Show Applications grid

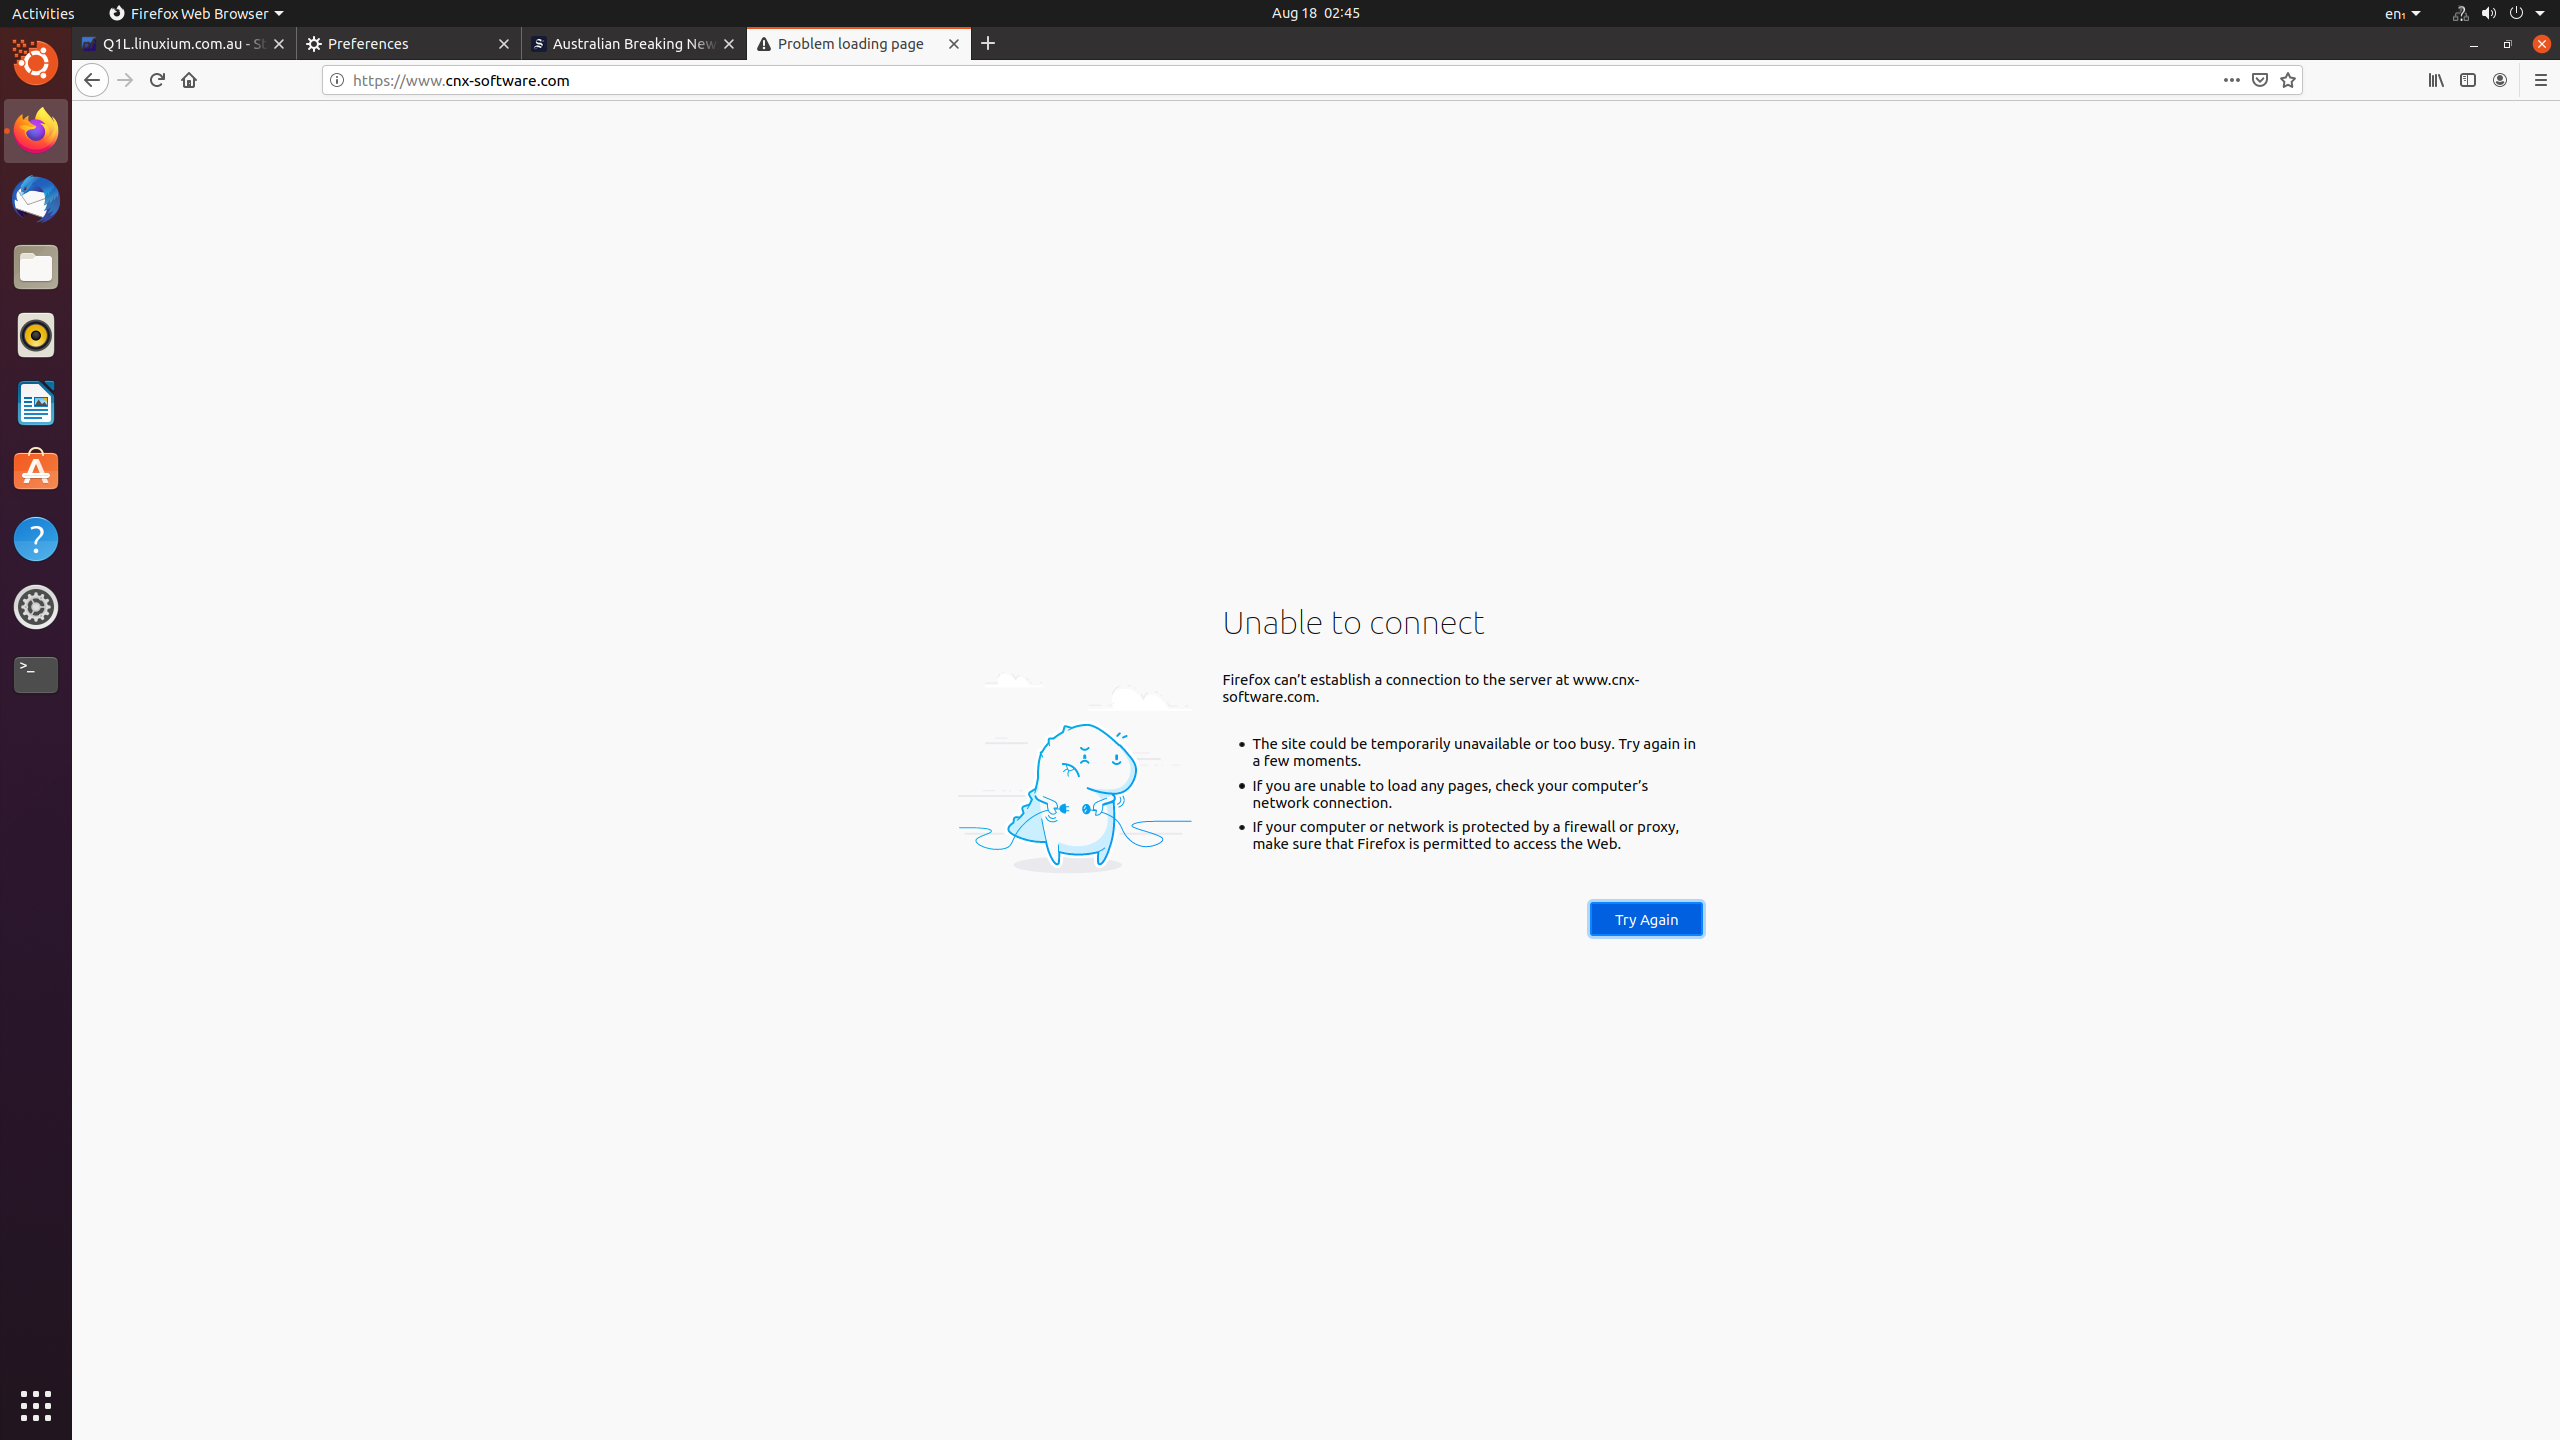point(36,1406)
